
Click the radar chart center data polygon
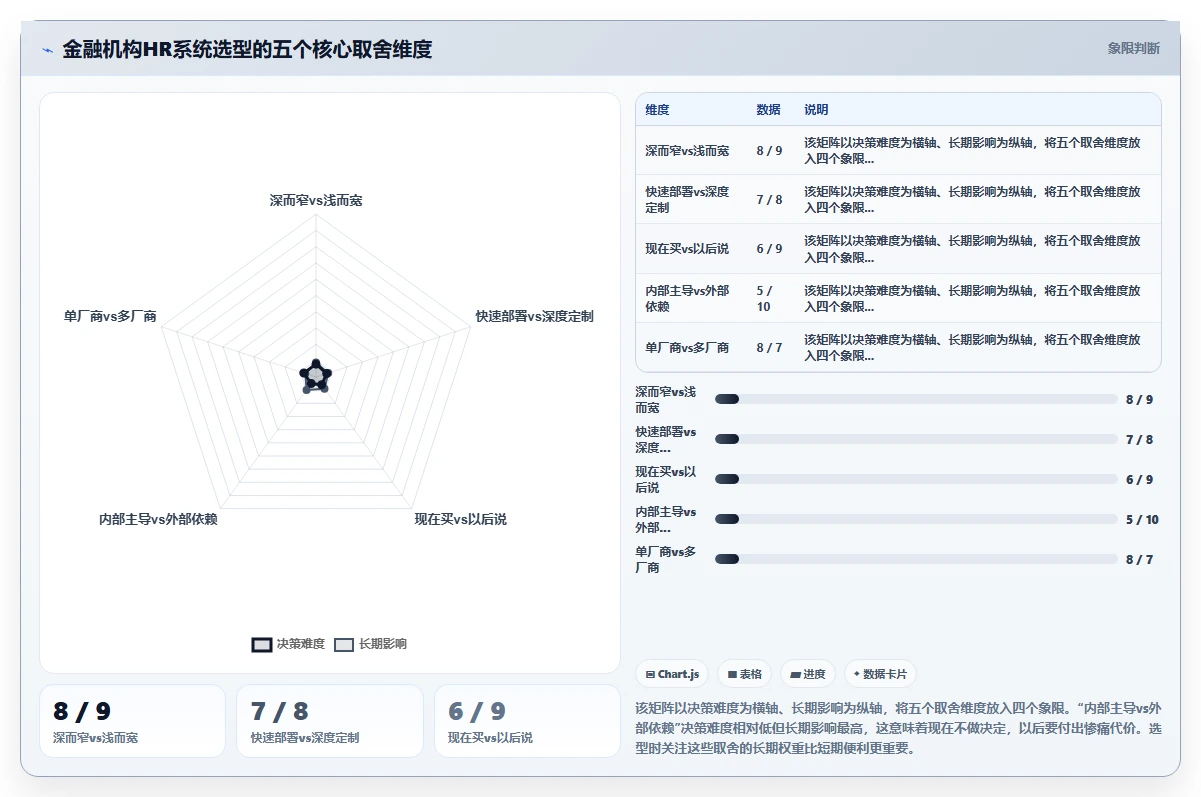(316, 377)
